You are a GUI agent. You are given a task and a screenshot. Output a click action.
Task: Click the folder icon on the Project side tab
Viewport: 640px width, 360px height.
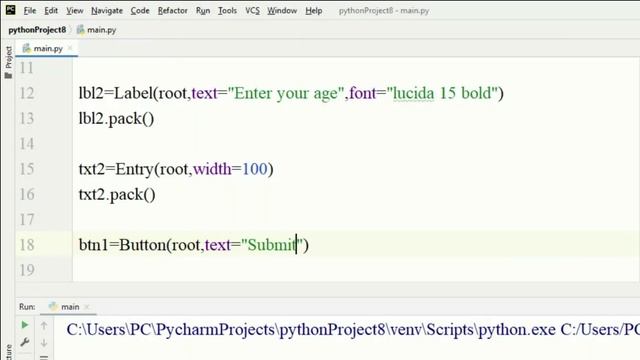click(x=8, y=76)
